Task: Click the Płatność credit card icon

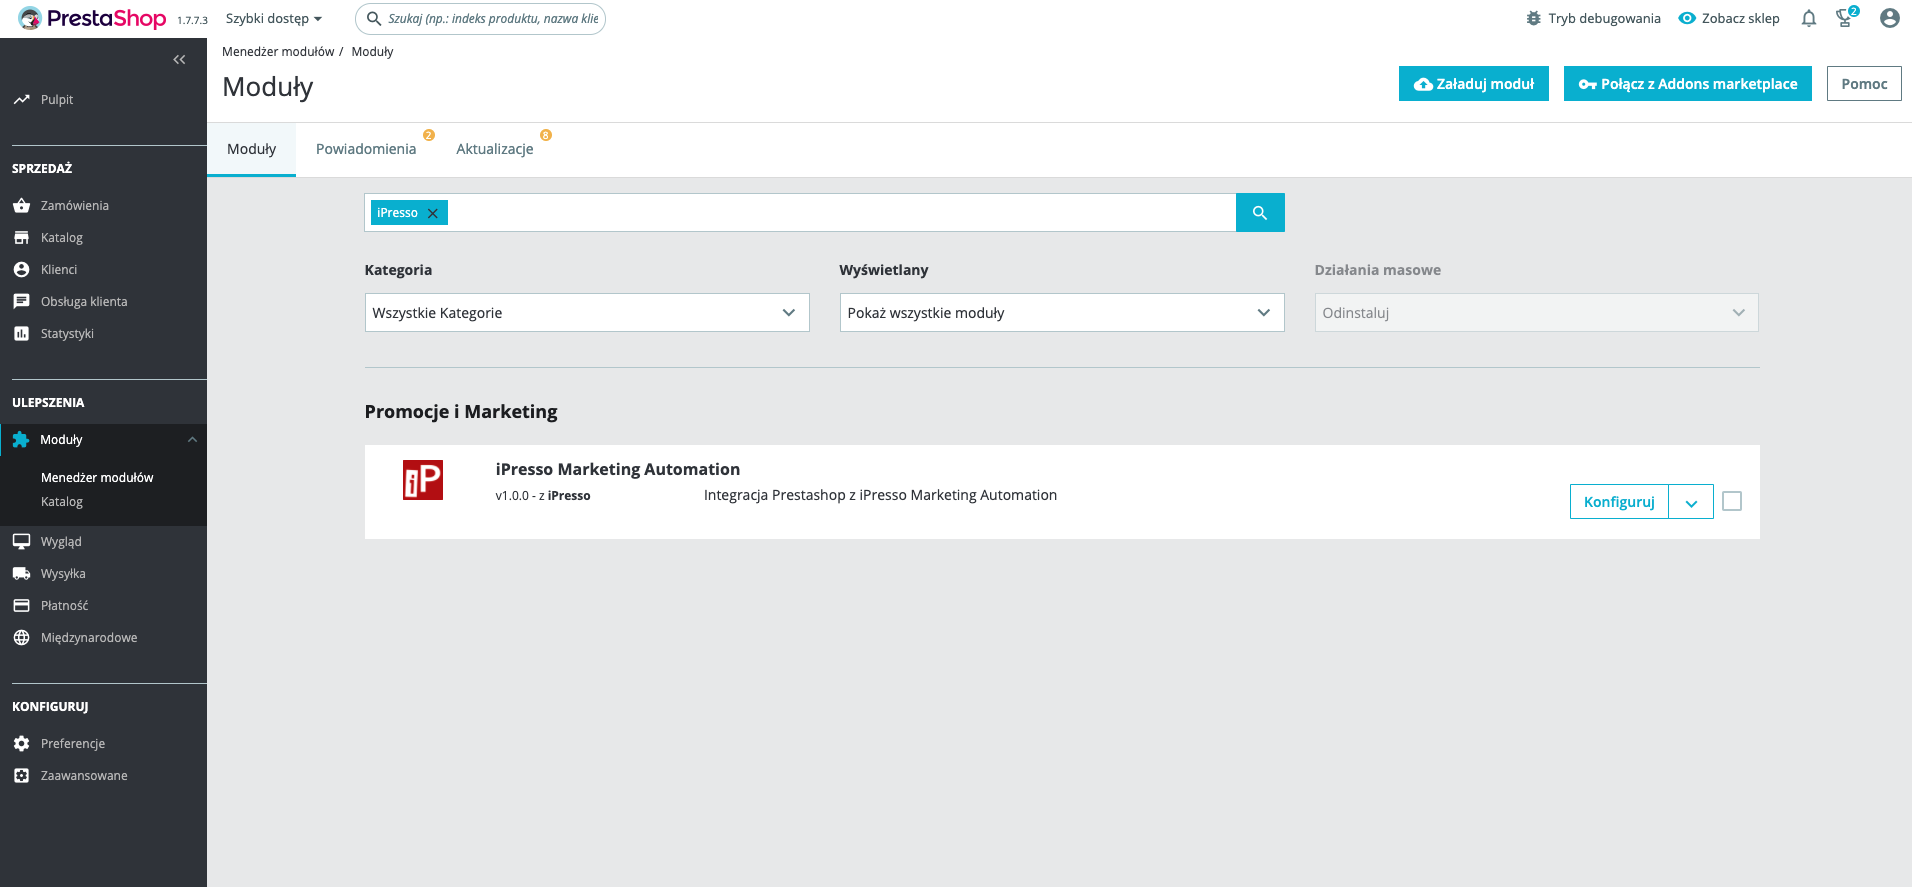Action: pyautogui.click(x=21, y=606)
